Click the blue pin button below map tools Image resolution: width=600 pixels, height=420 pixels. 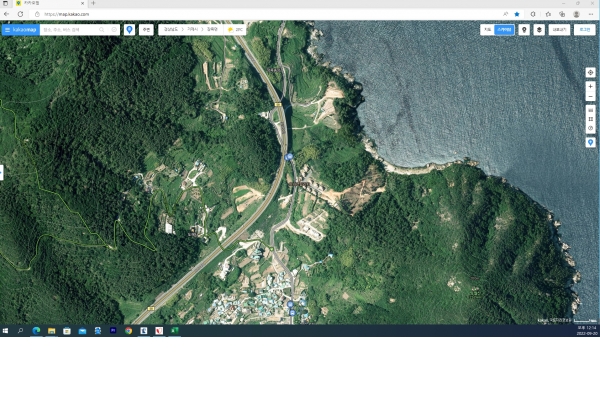(590, 142)
